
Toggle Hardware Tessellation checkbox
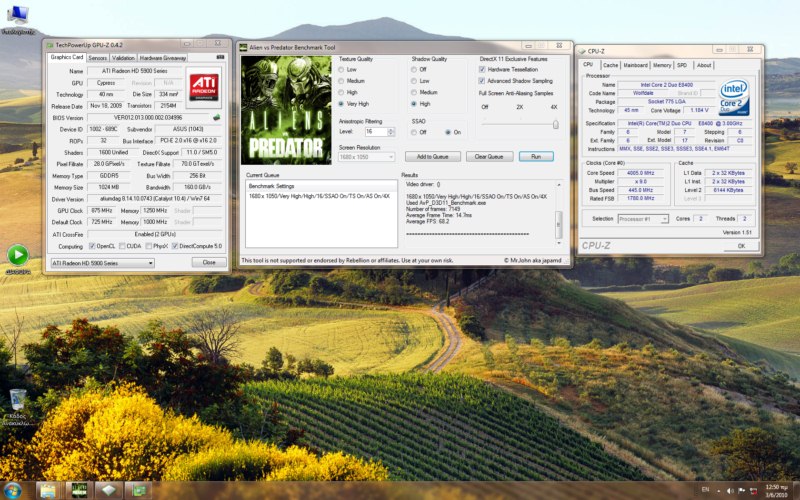point(482,69)
